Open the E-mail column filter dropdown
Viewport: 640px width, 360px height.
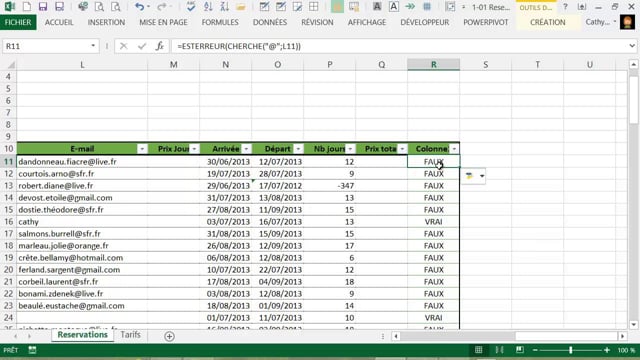click(142, 149)
